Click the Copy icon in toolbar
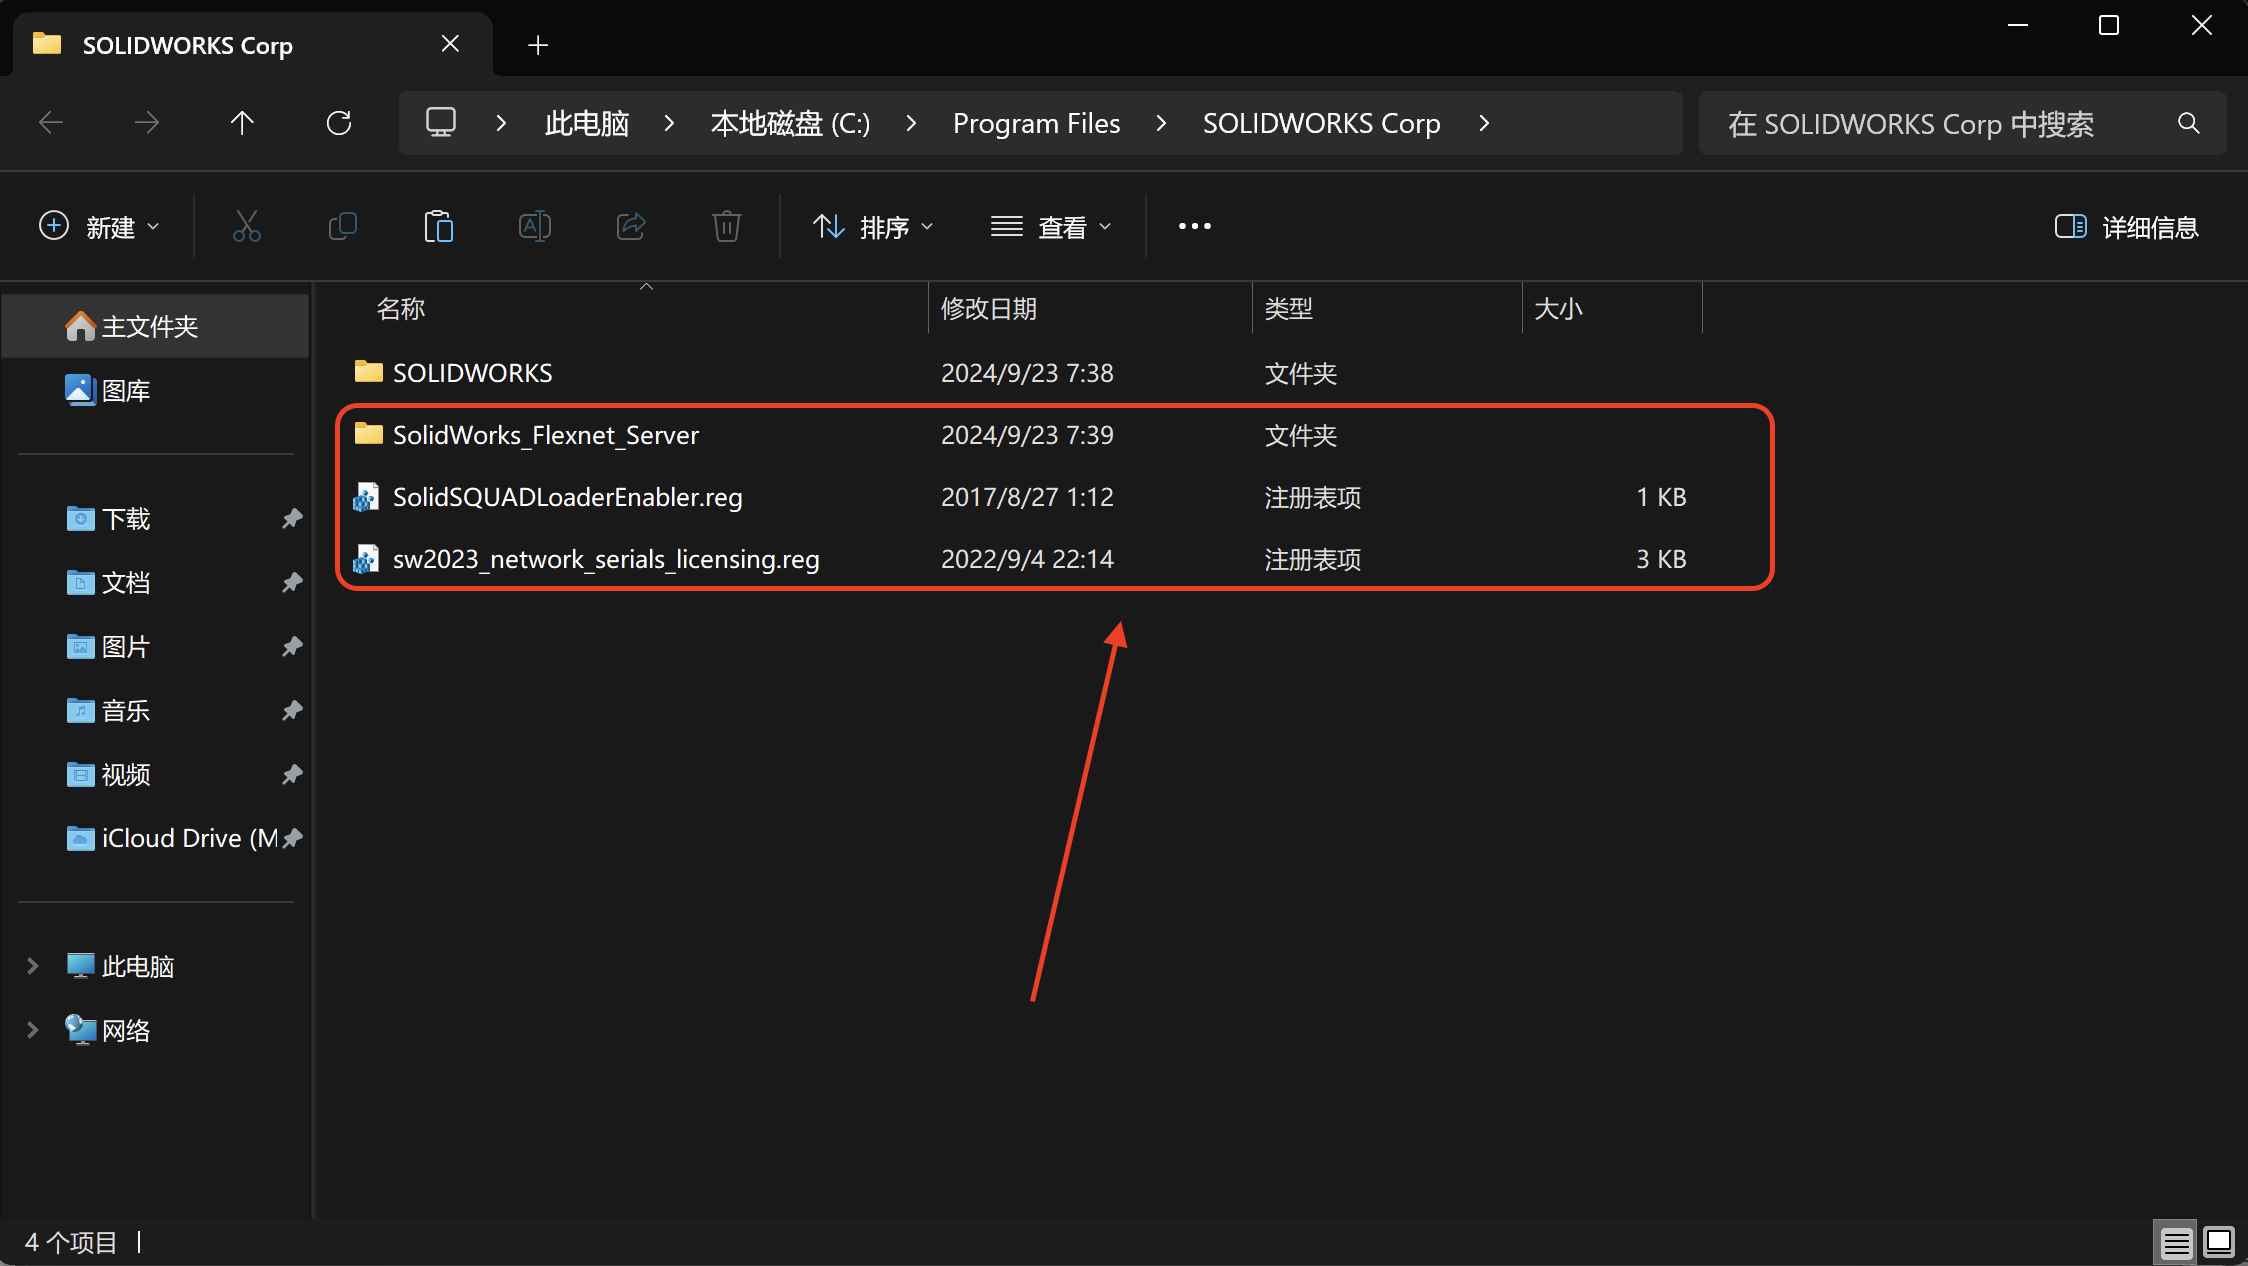This screenshot has width=2248, height=1266. click(342, 227)
